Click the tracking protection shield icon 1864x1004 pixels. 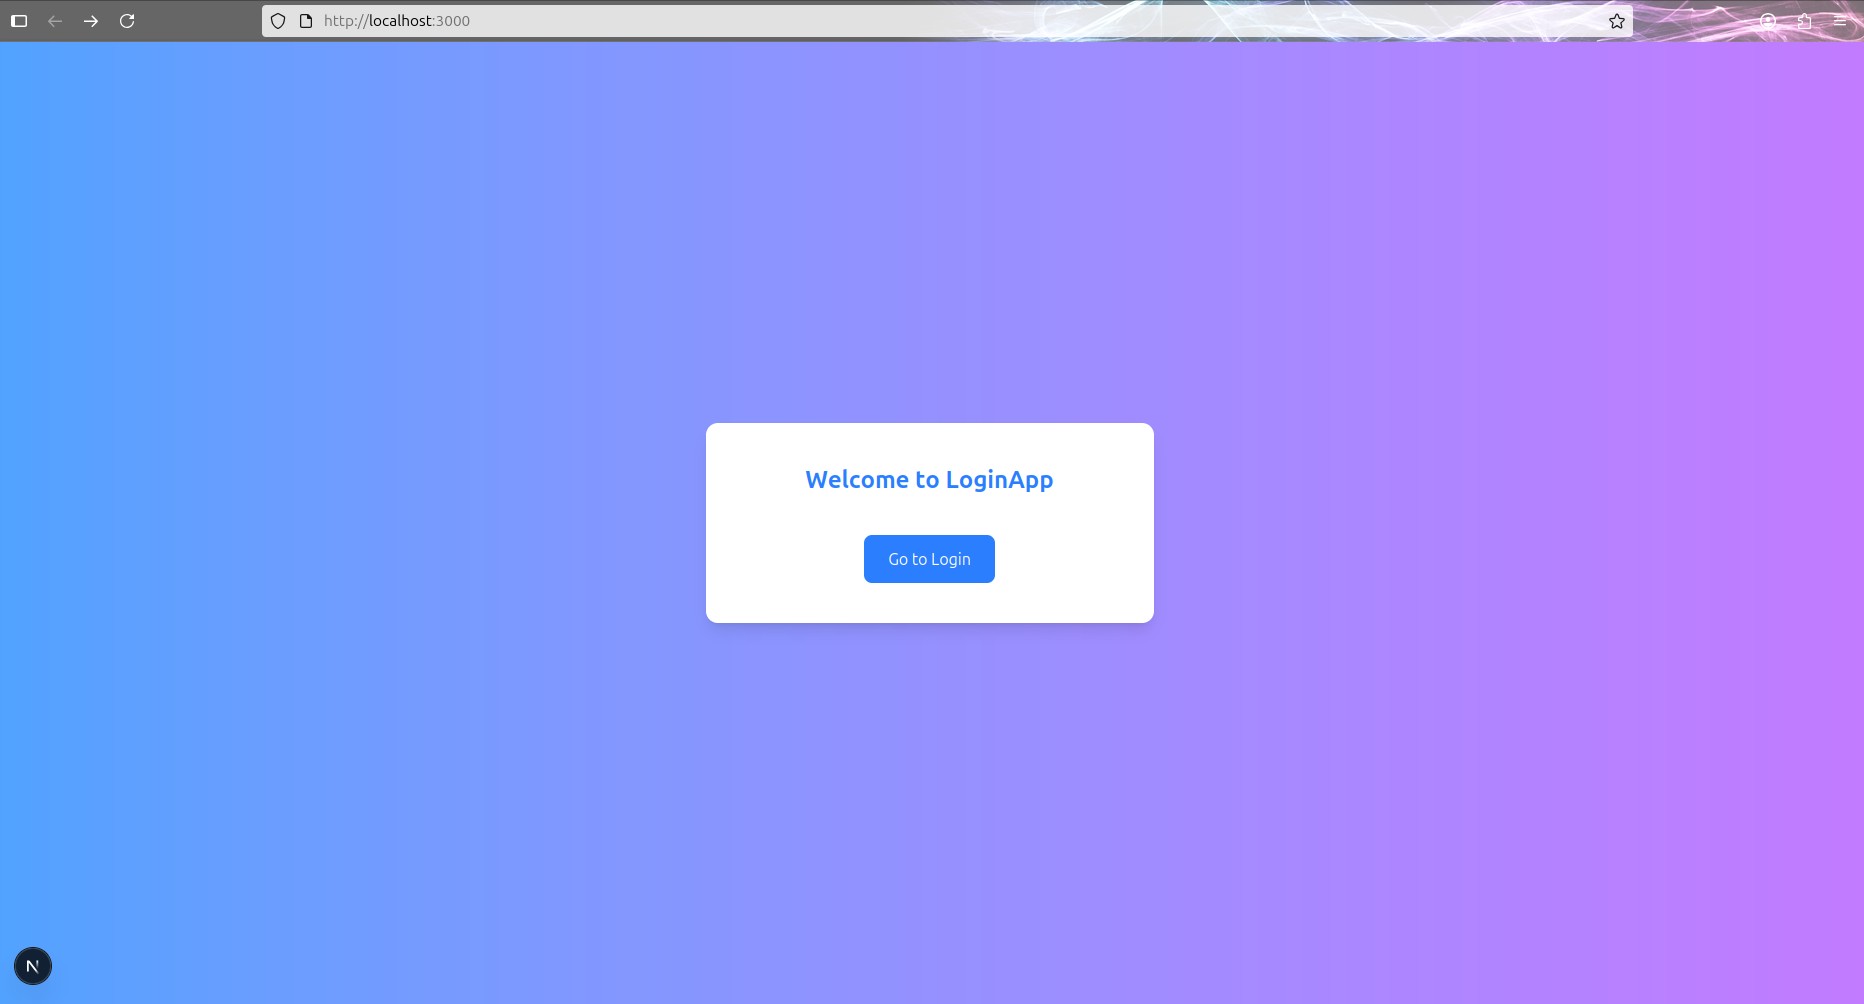[277, 20]
